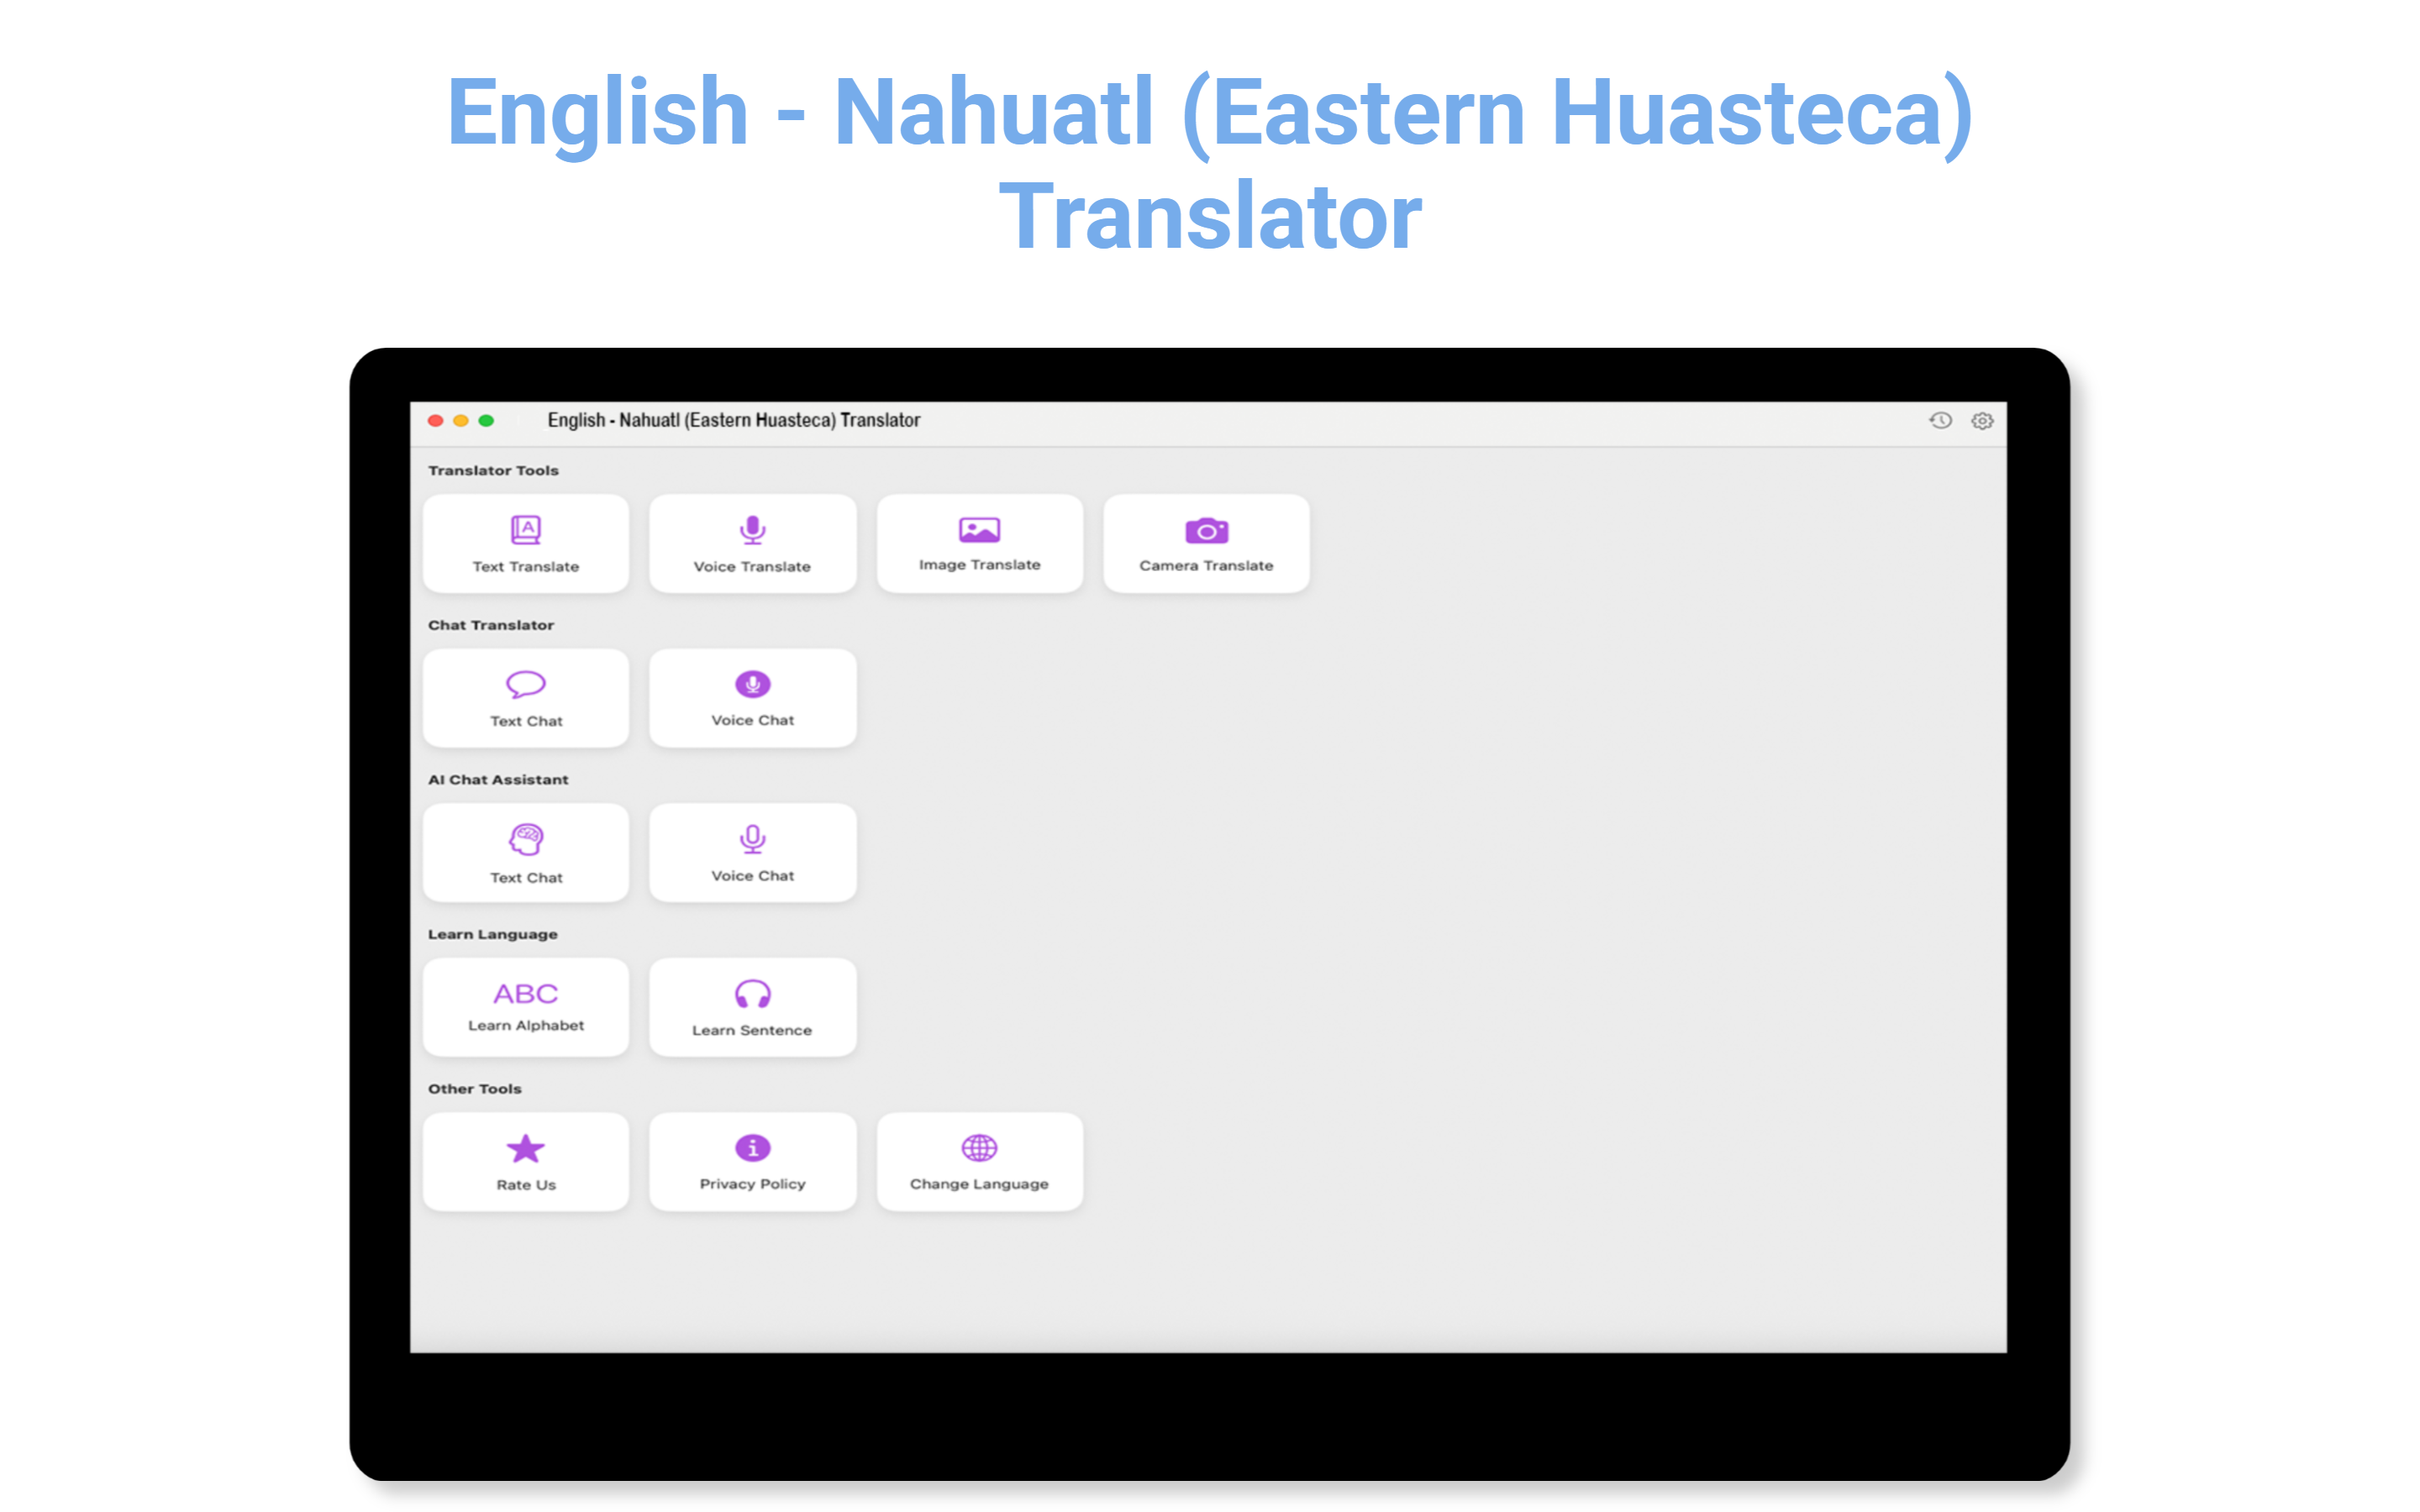Open the Learn Alphabet ABC card
Screen dimensions: 2420x1512
tap(526, 1007)
